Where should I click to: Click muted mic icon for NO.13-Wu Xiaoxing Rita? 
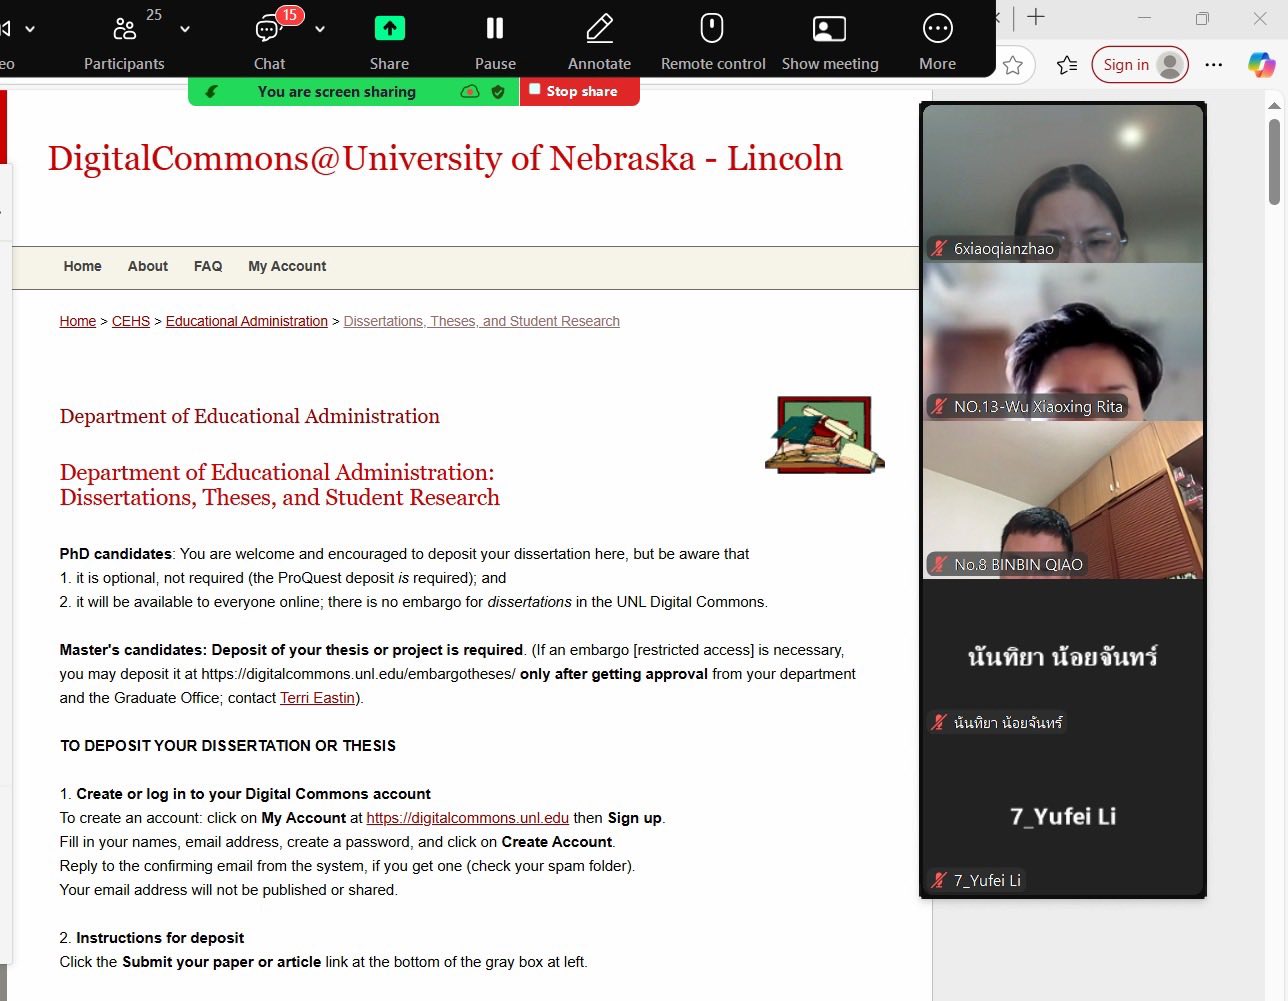point(939,407)
